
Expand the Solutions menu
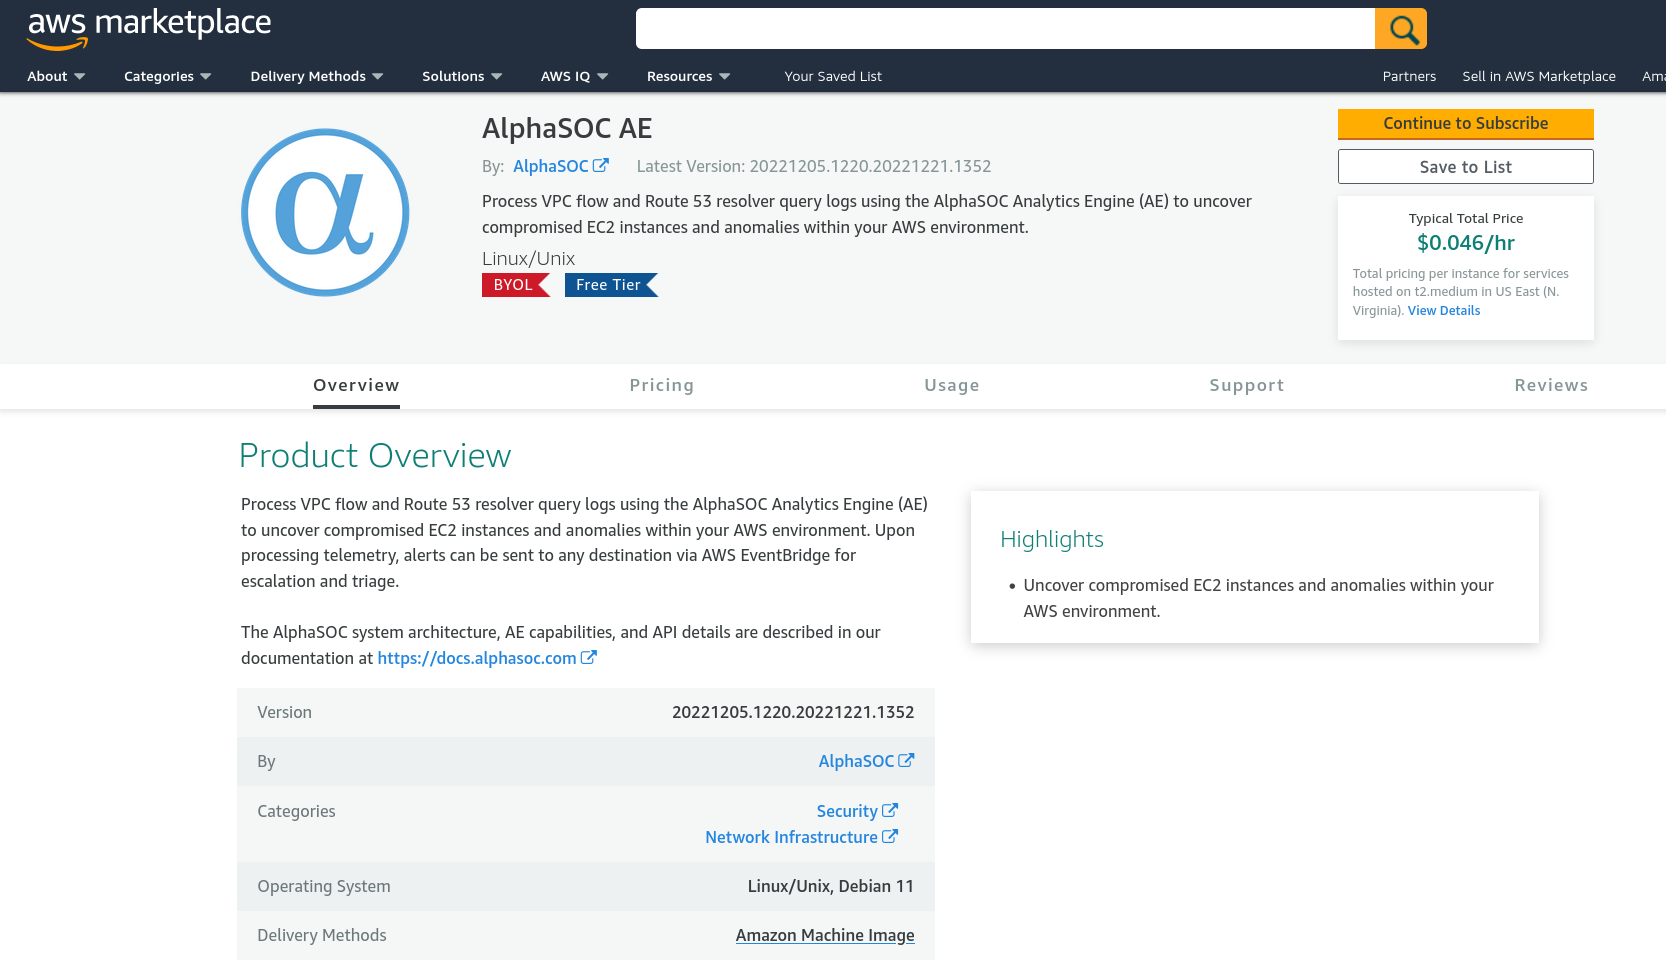[462, 76]
